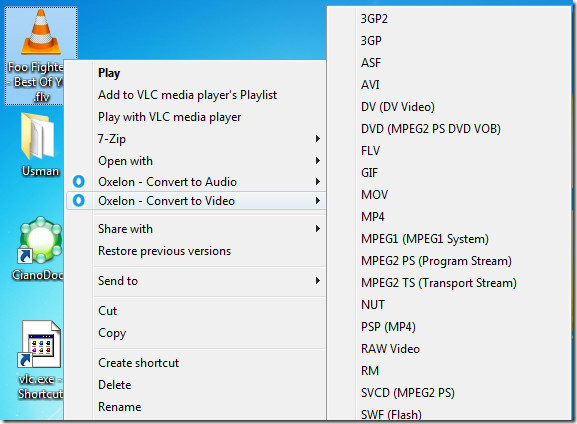Click Oxelon icon beside Convert to Video
The width and height of the screenshot is (577, 424).
point(79,201)
